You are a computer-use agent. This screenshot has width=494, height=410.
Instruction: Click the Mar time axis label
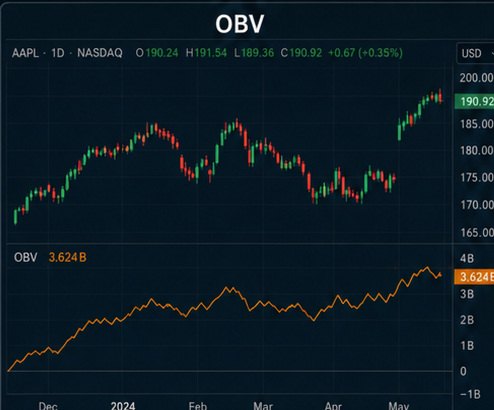pyautogui.click(x=263, y=406)
